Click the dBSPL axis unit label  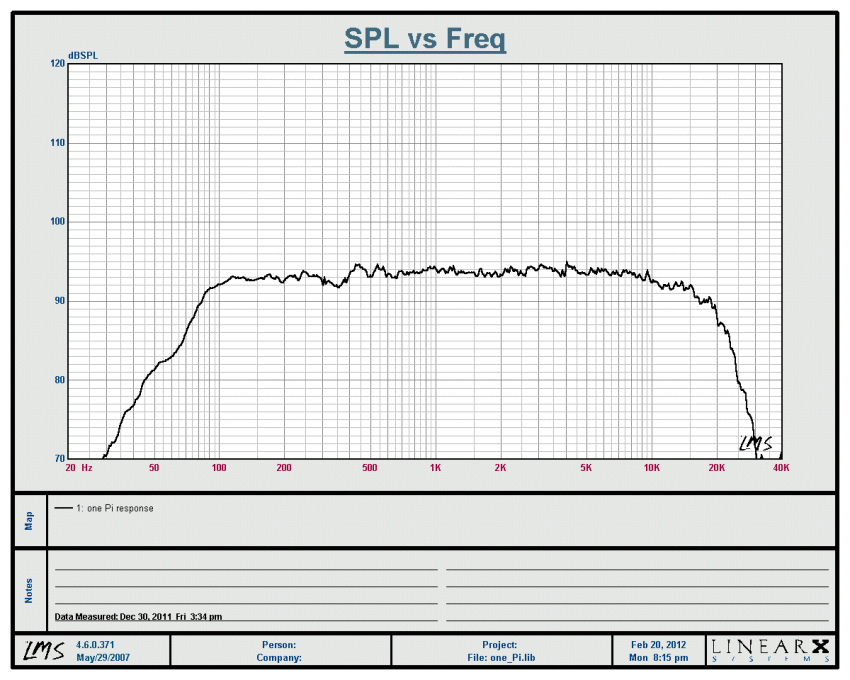(83, 54)
